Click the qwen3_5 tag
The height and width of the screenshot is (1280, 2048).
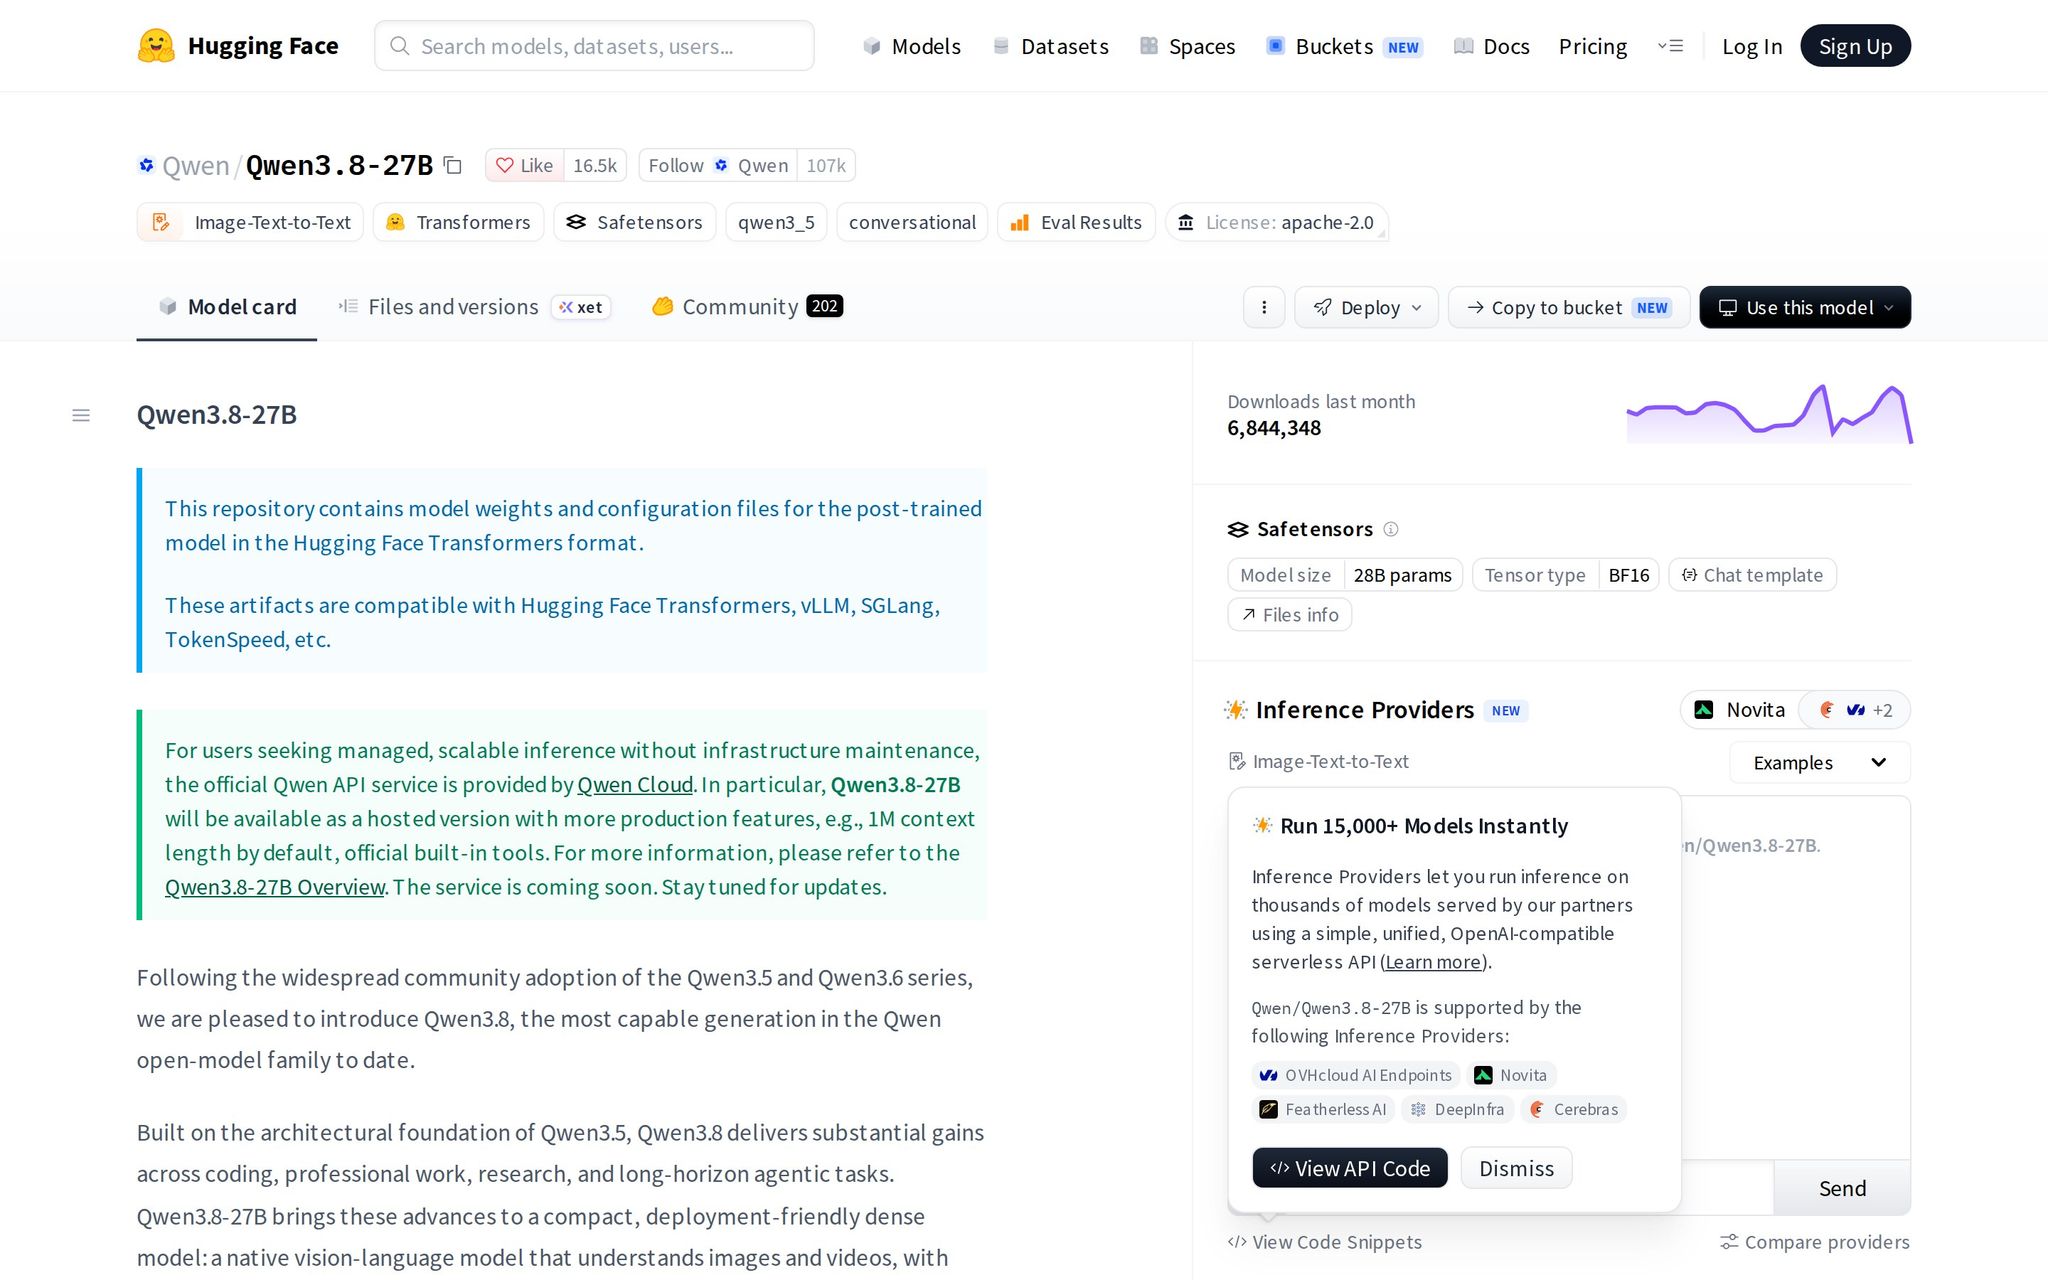[x=777, y=222]
